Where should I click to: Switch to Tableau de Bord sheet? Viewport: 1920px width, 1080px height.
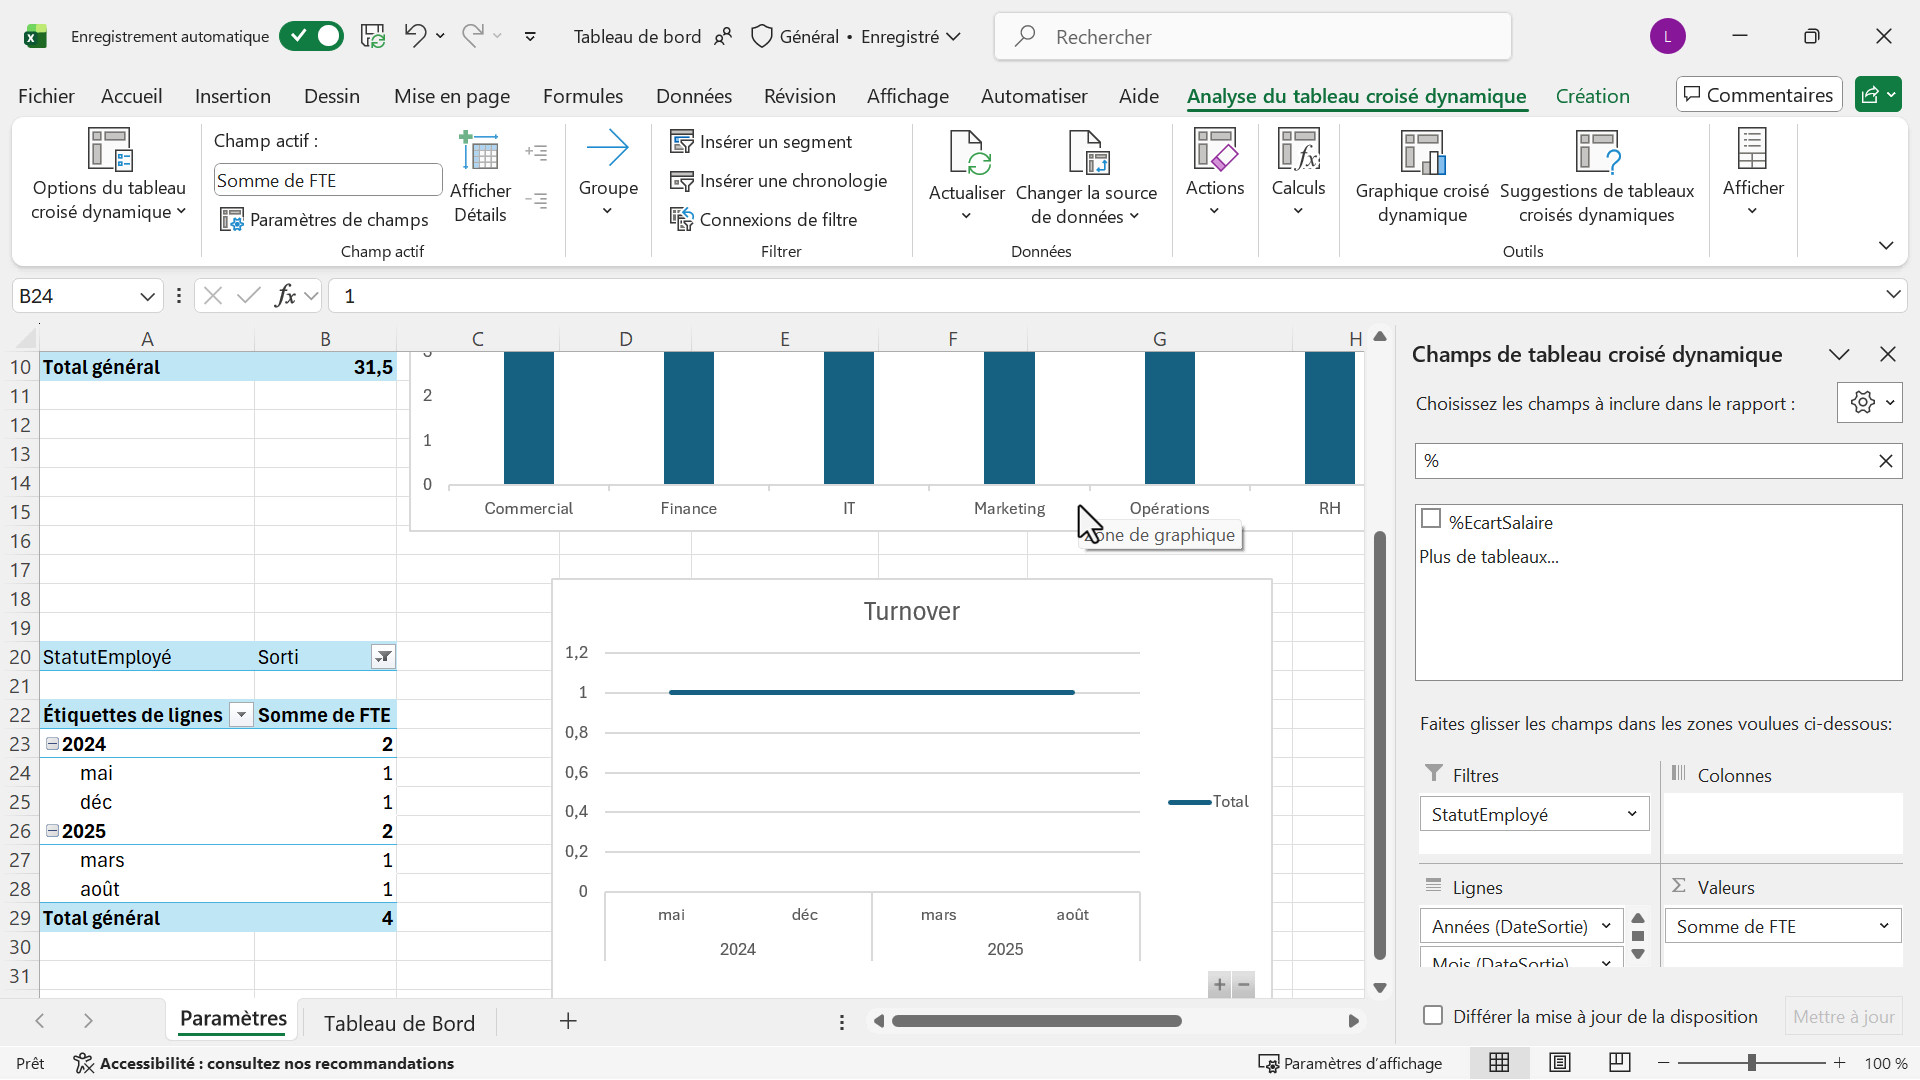point(399,1023)
